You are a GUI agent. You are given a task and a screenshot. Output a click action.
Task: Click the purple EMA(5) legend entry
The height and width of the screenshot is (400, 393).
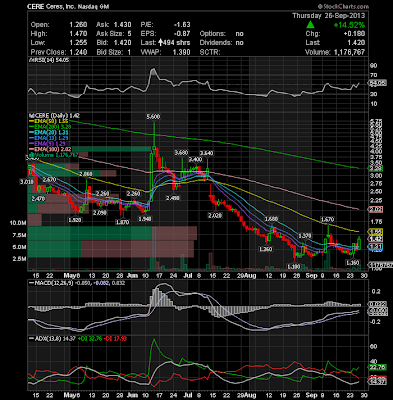click(47, 143)
